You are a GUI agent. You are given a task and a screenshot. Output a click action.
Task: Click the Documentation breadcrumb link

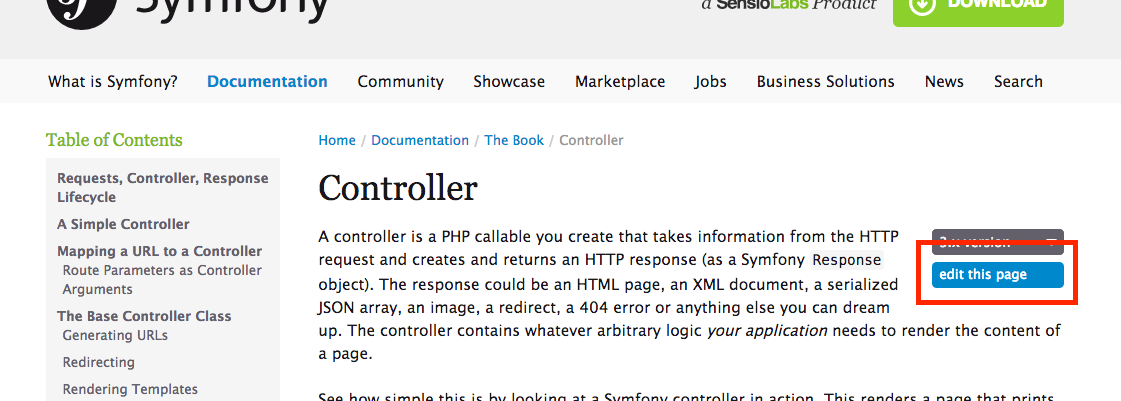[420, 141]
